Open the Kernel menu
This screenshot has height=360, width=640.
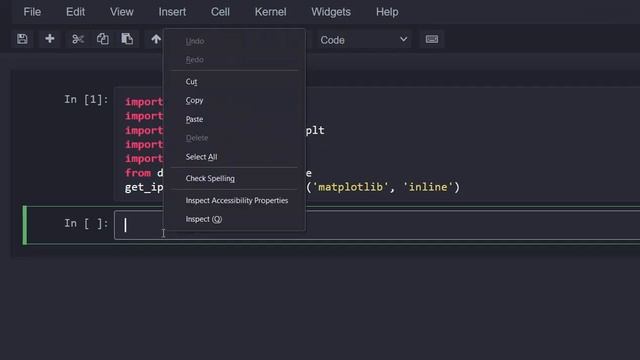point(271,12)
